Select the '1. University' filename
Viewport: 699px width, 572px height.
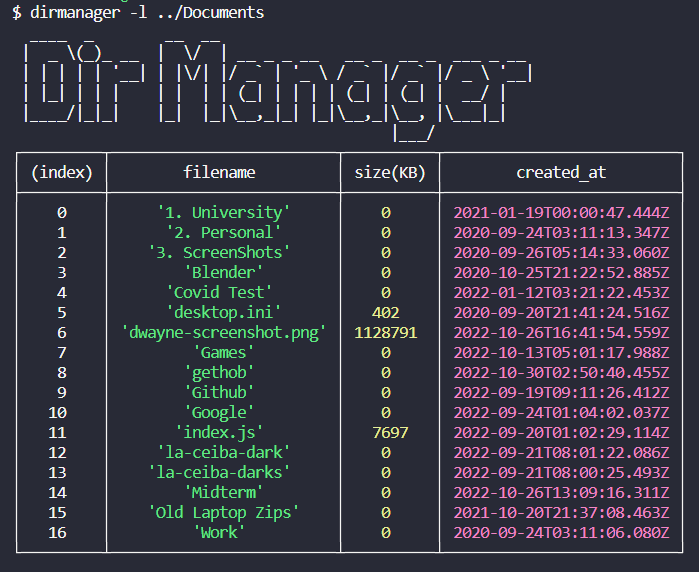223,212
